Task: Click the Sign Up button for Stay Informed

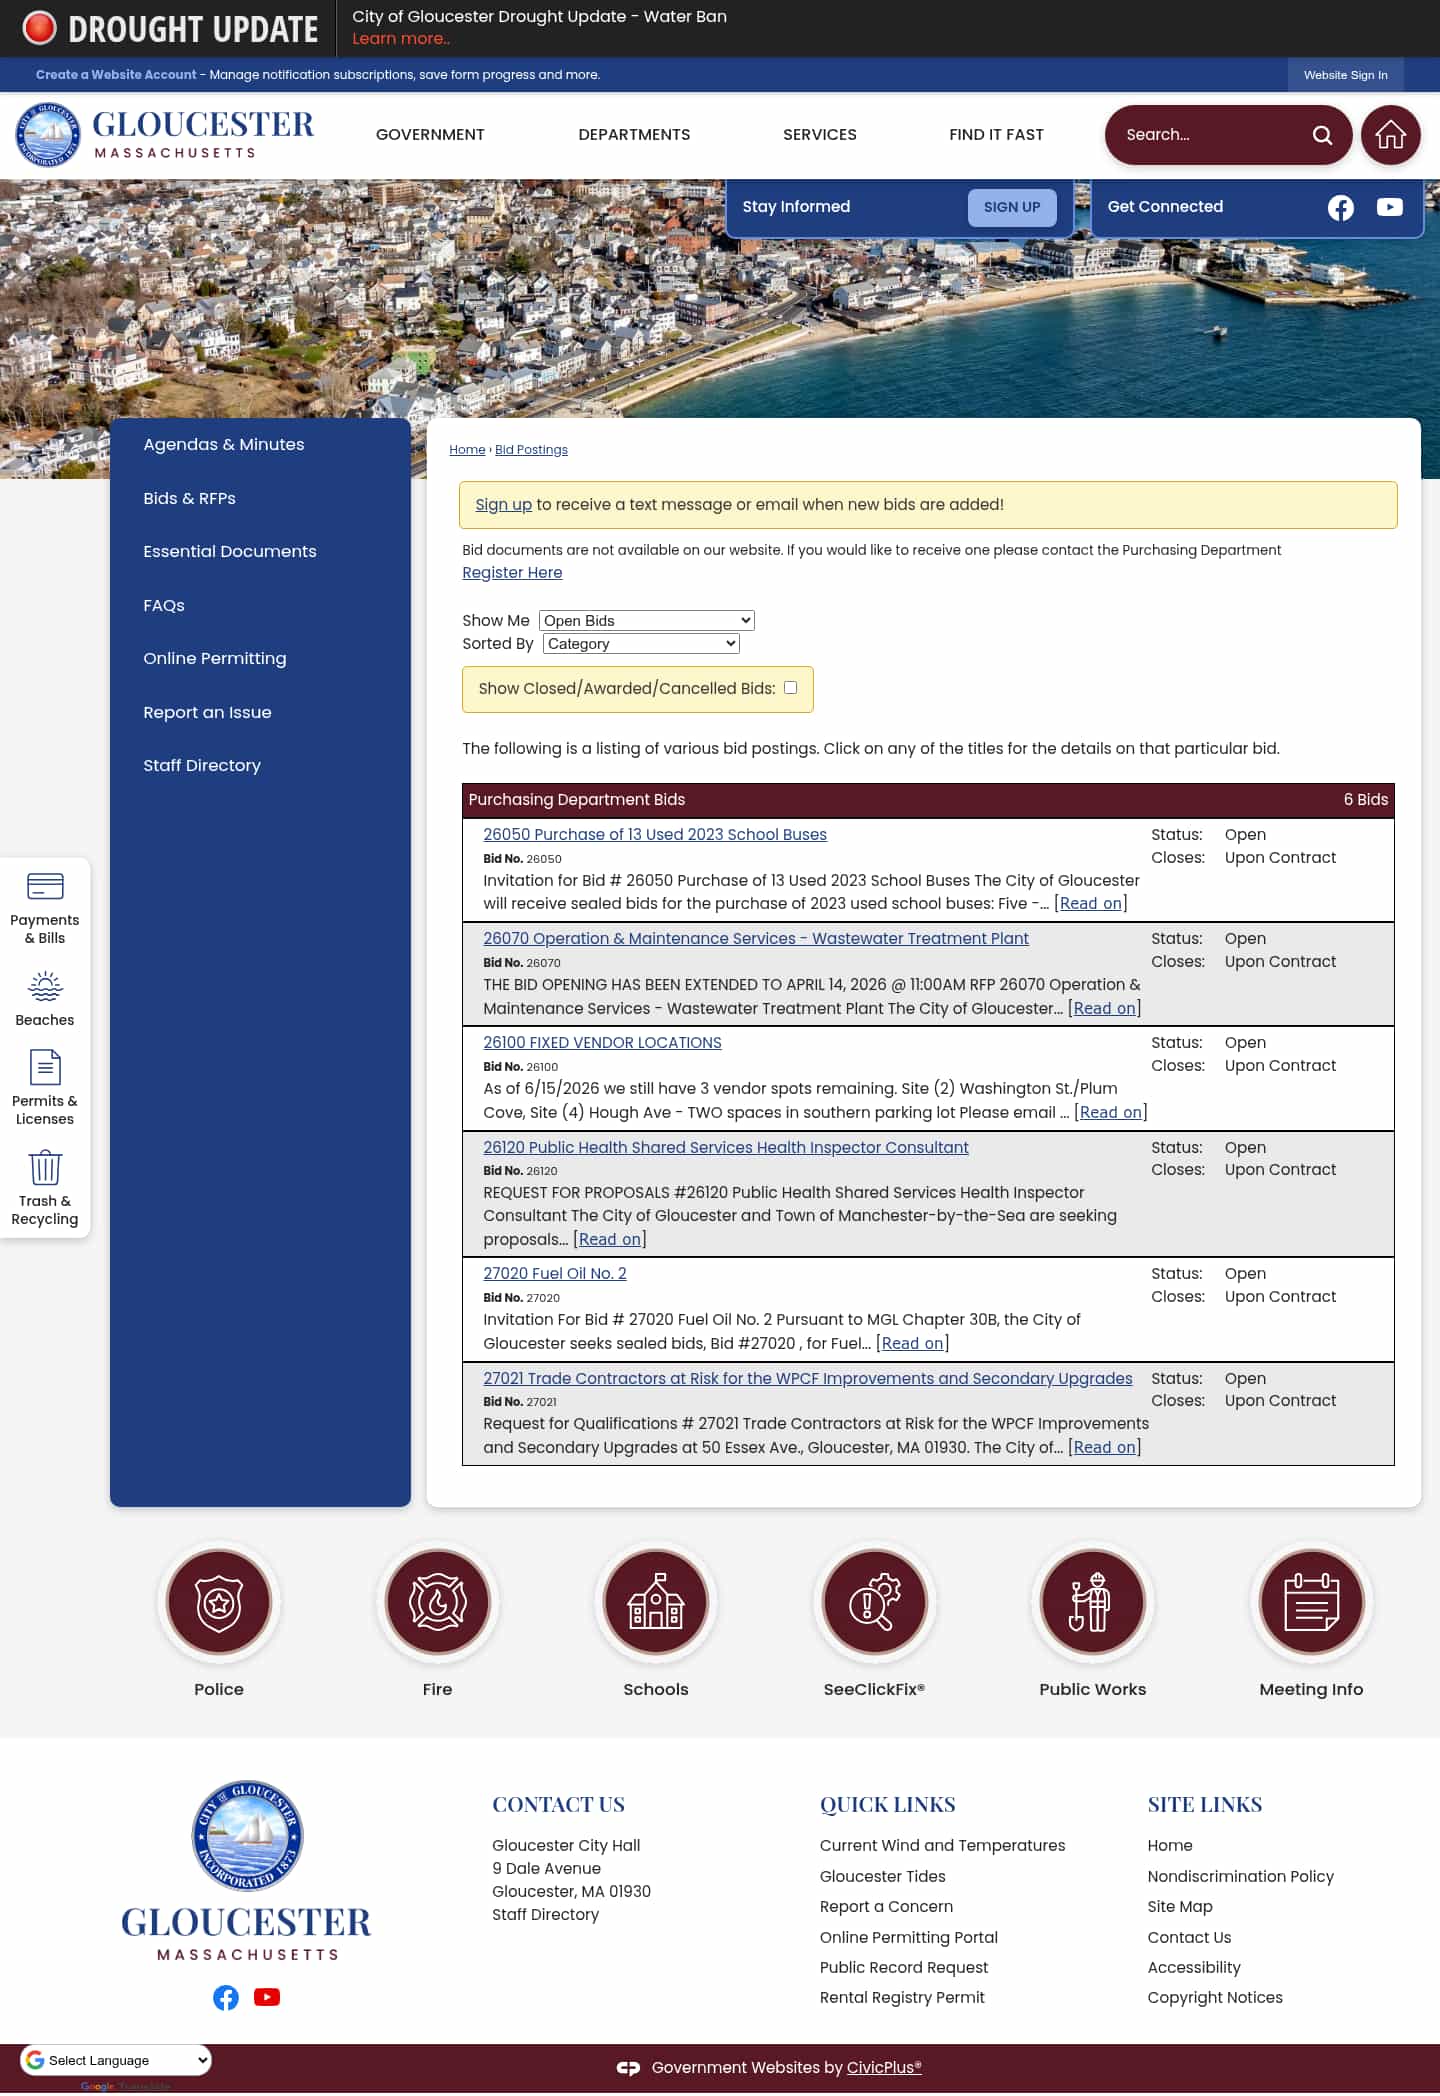Action: [x=1012, y=207]
